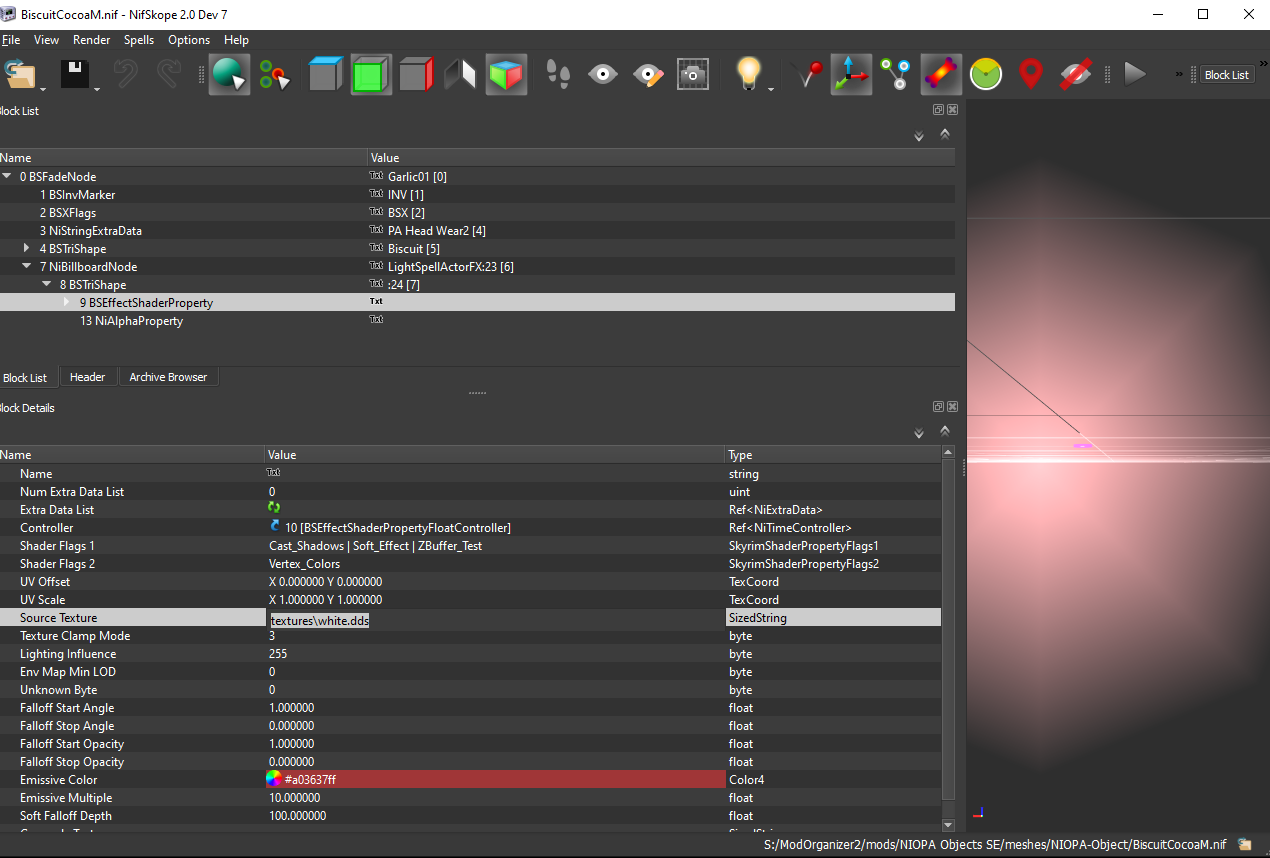Open the Emissive Color wheel picker
The height and width of the screenshot is (858, 1270).
pos(274,779)
